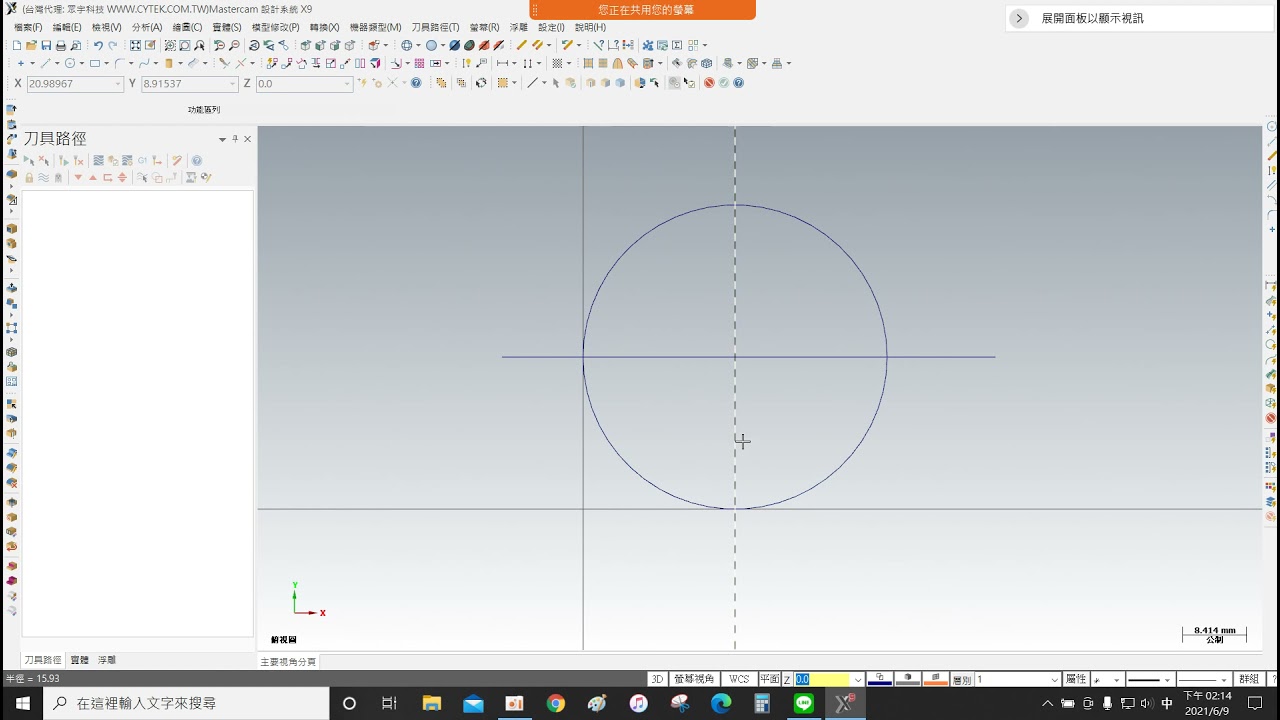1280x720 pixels.
Task: Select the wireframe globe shading icon
Action: click(406, 46)
